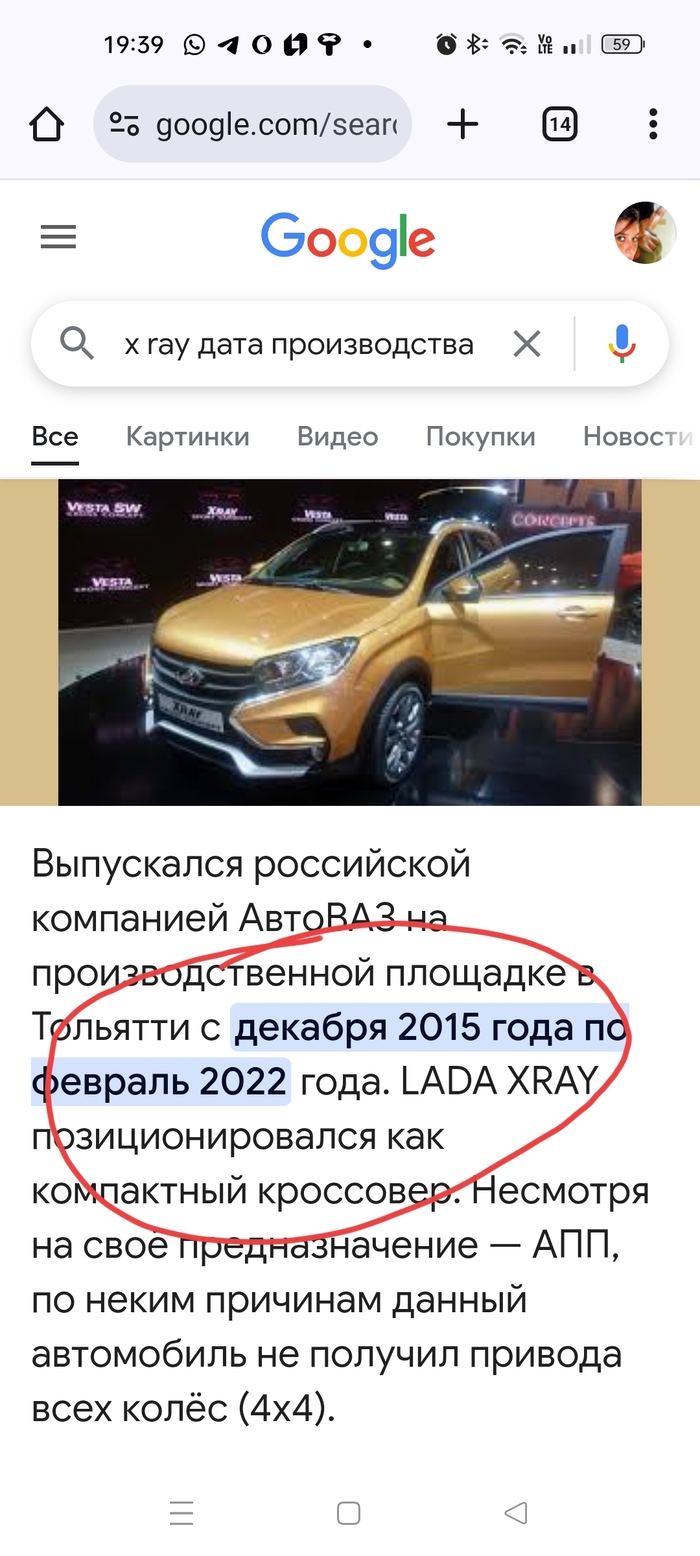
Task: Switch to the Видео tab
Action: coord(337,437)
